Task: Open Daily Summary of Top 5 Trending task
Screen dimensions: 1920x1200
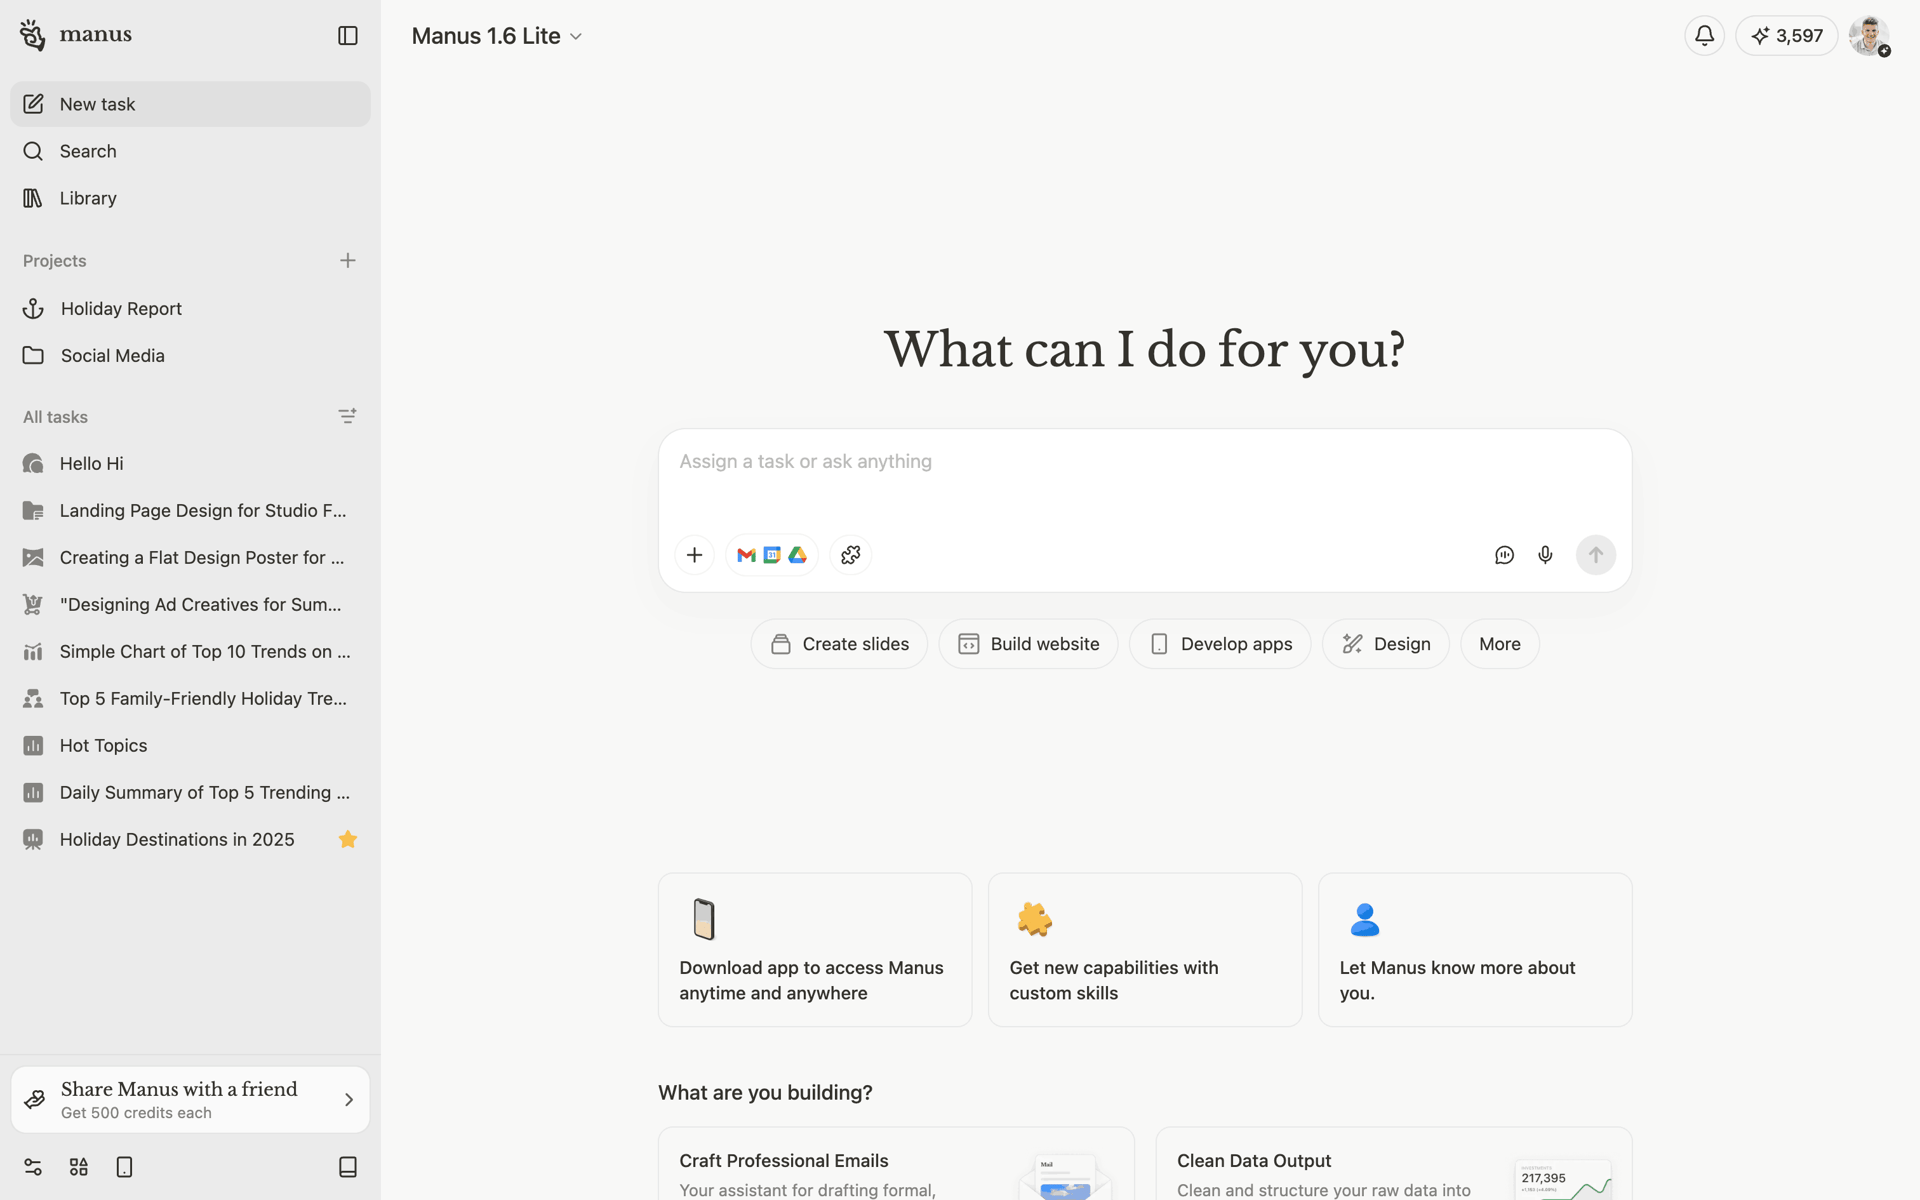Action: point(190,792)
